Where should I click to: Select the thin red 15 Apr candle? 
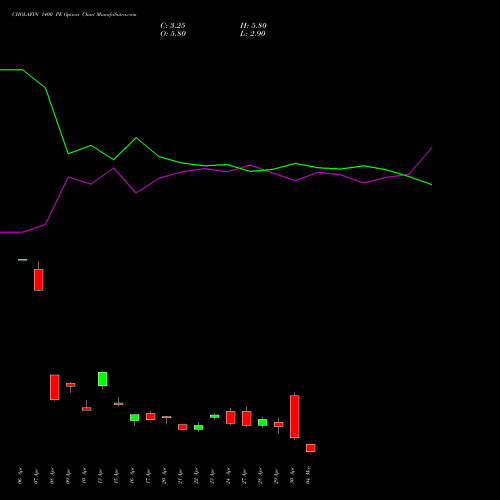pos(119,404)
